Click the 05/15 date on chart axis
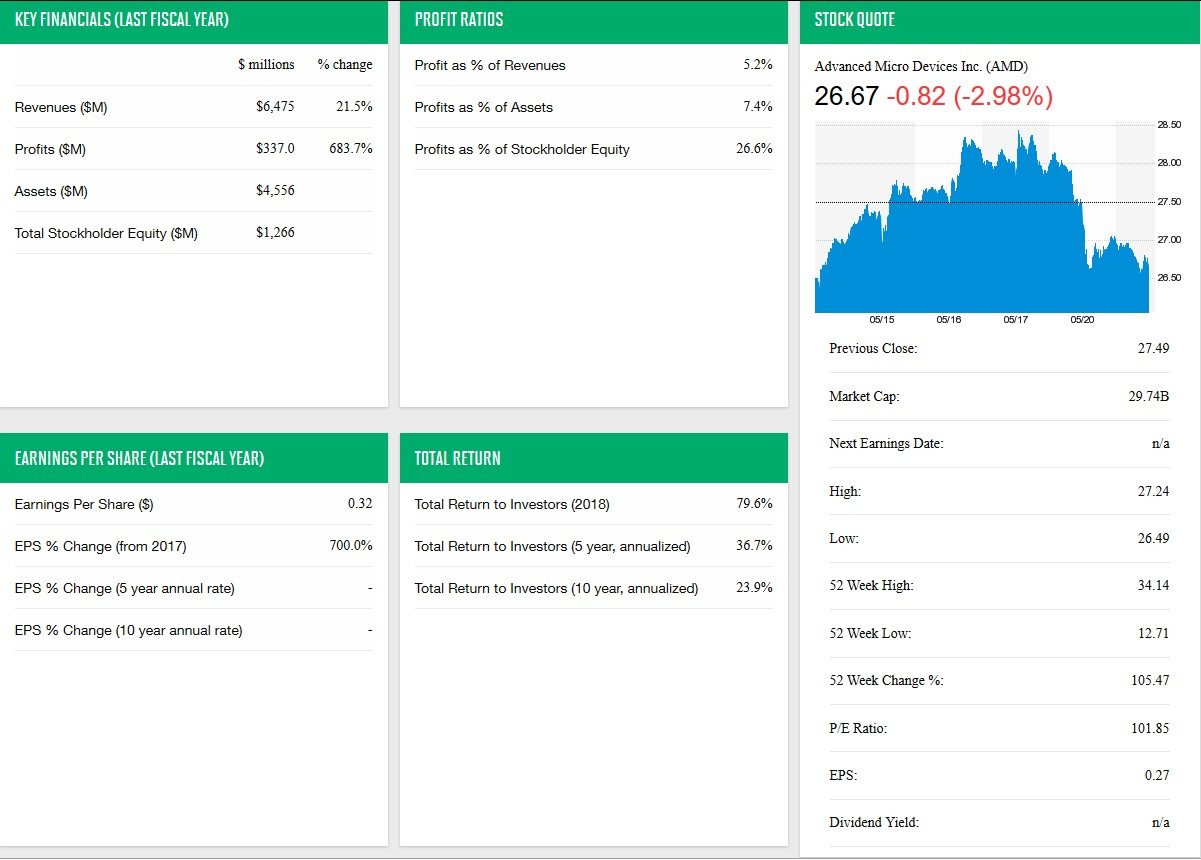The height and width of the screenshot is (860, 1201). coord(882,320)
